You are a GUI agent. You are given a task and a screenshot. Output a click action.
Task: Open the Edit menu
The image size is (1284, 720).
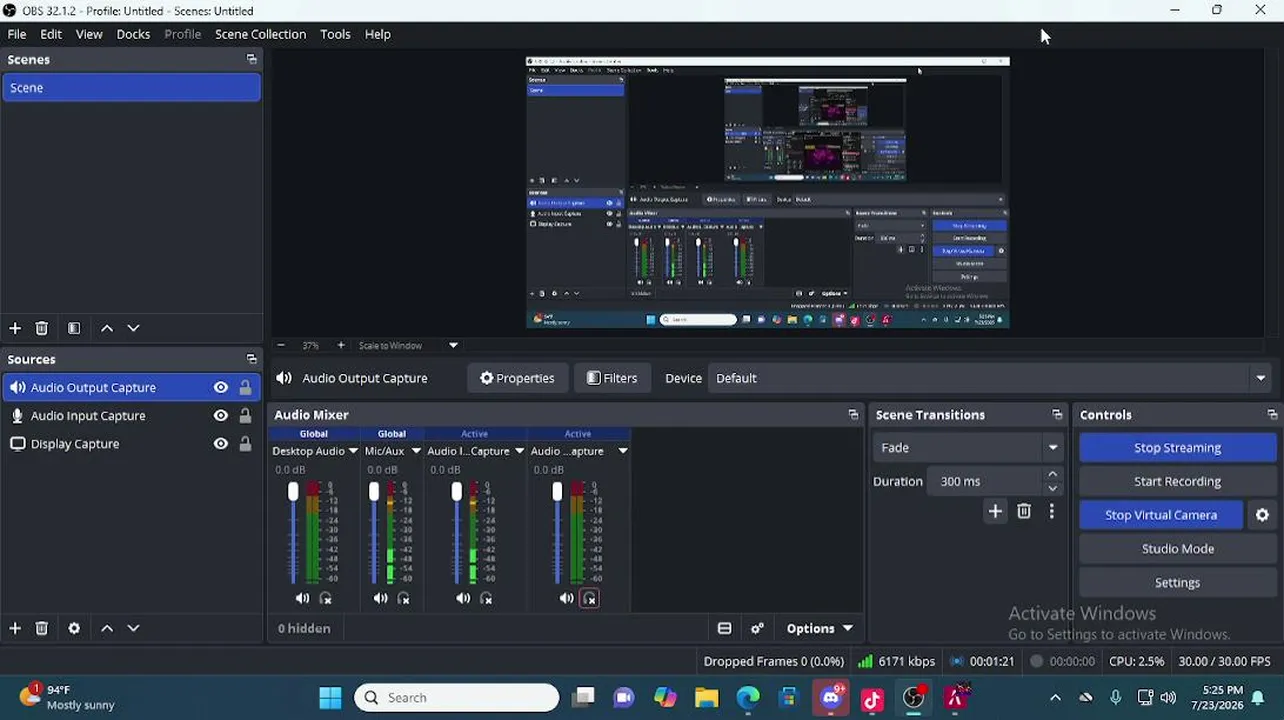coord(51,34)
